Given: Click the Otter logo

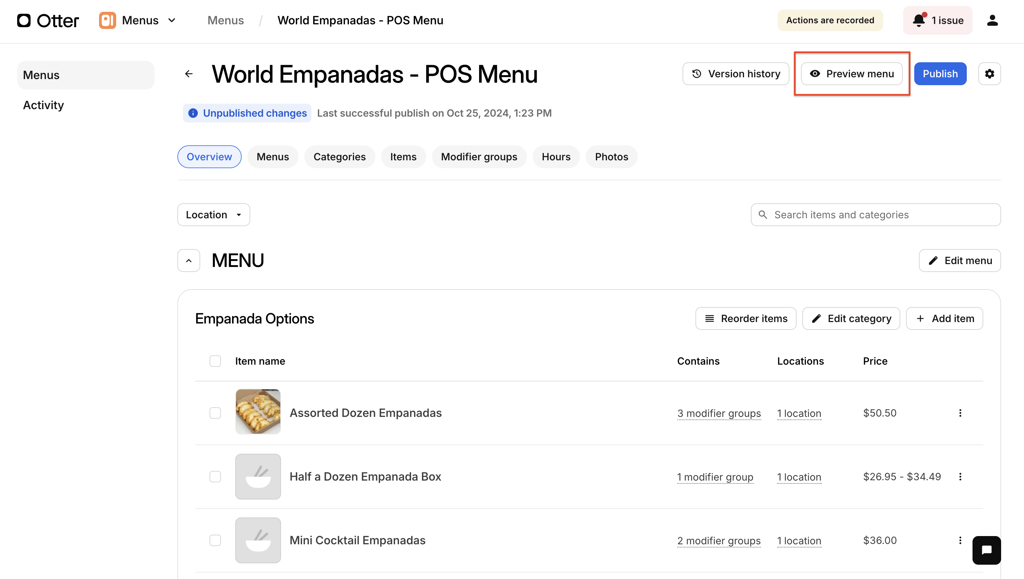Looking at the screenshot, I should (x=48, y=20).
